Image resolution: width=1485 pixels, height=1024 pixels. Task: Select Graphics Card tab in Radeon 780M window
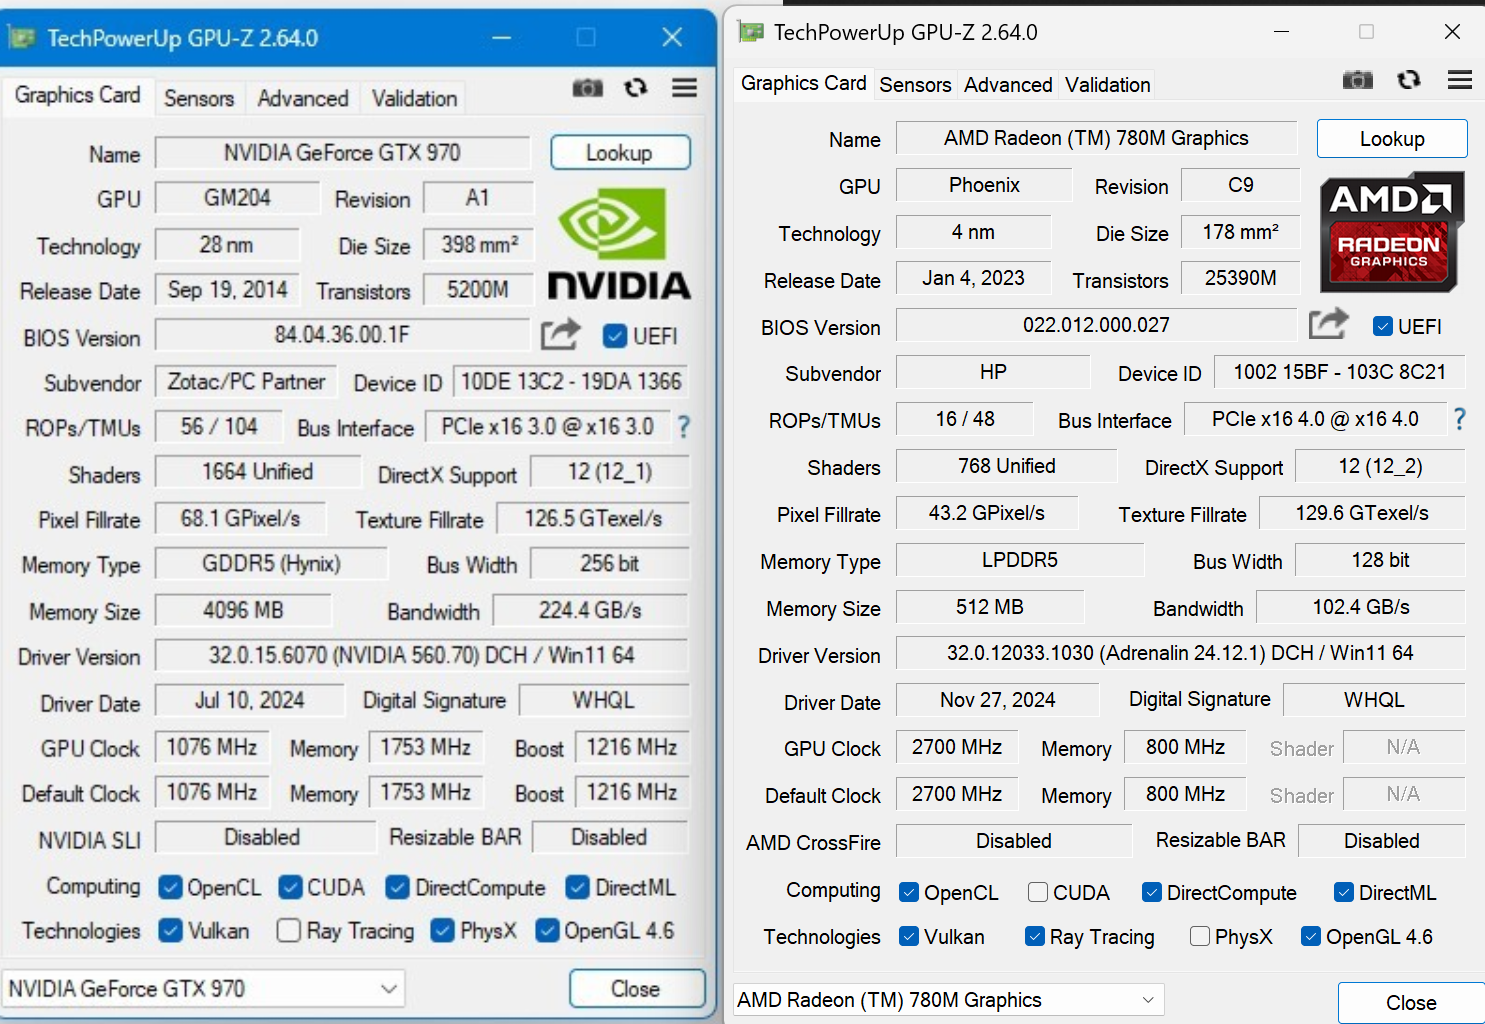(x=804, y=84)
